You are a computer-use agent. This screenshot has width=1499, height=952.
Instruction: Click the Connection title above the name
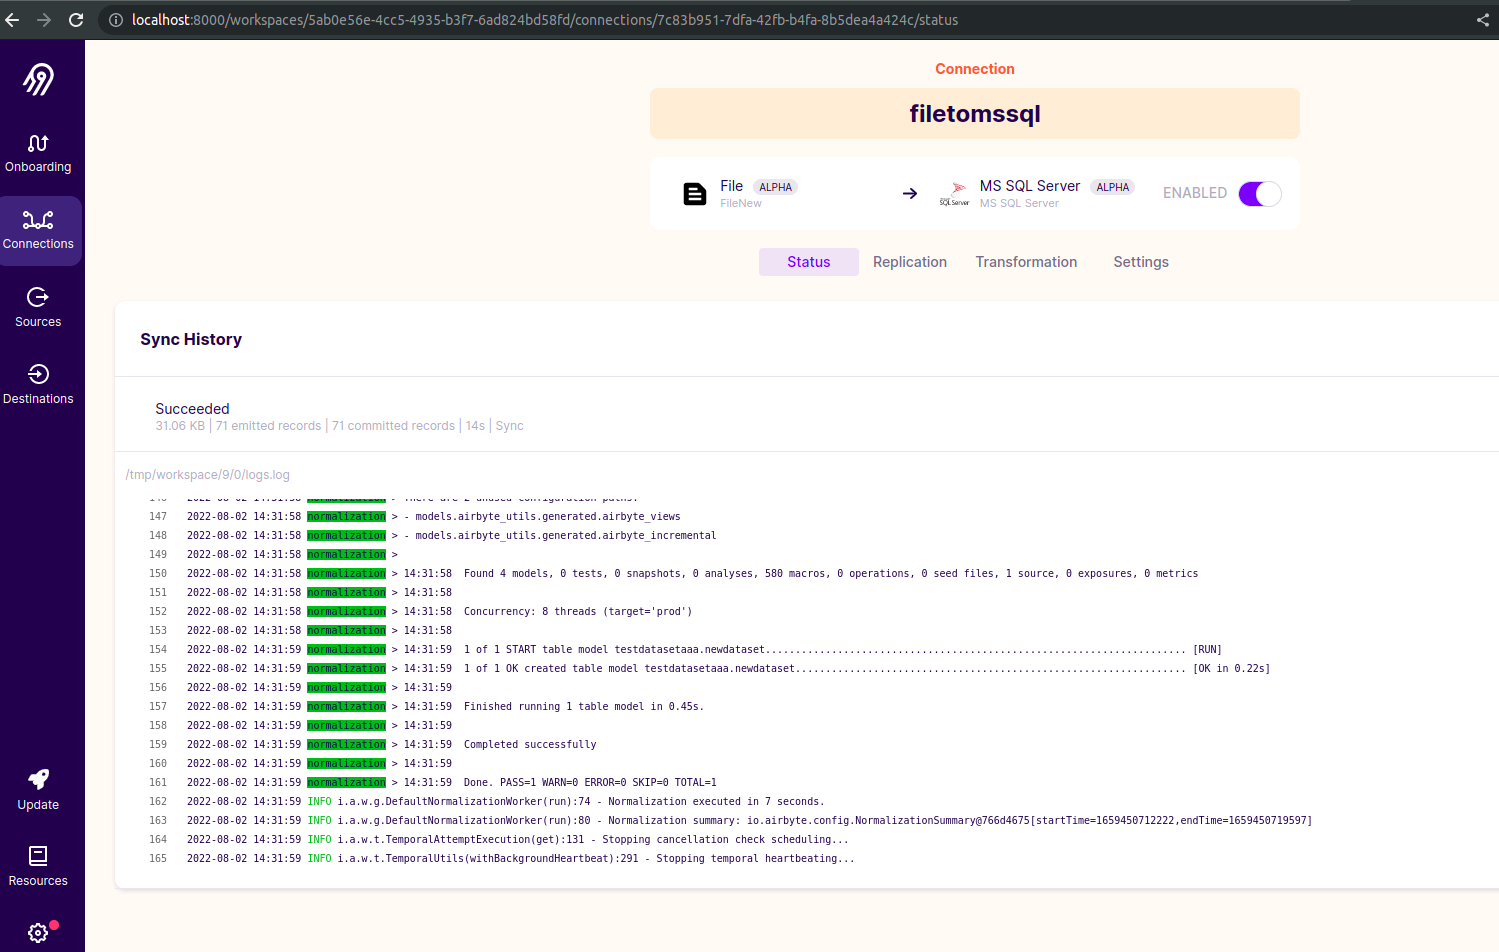975,69
